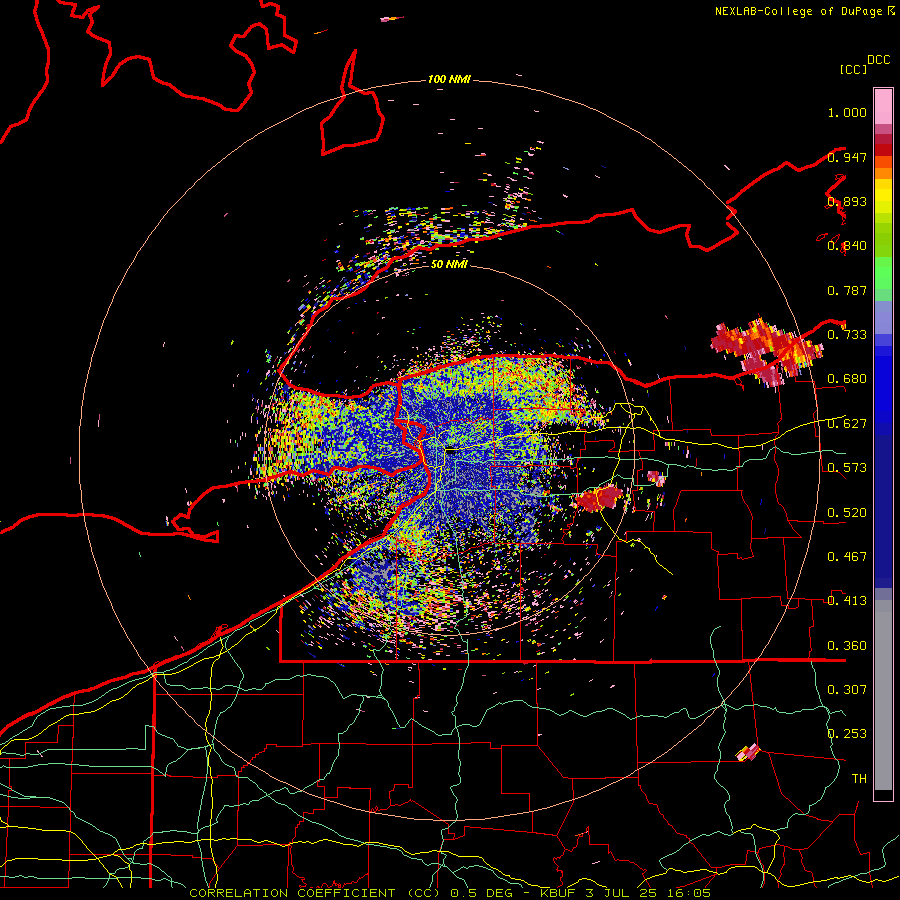Click the TH label at legend bottom
The height and width of the screenshot is (900, 900).
(859, 778)
